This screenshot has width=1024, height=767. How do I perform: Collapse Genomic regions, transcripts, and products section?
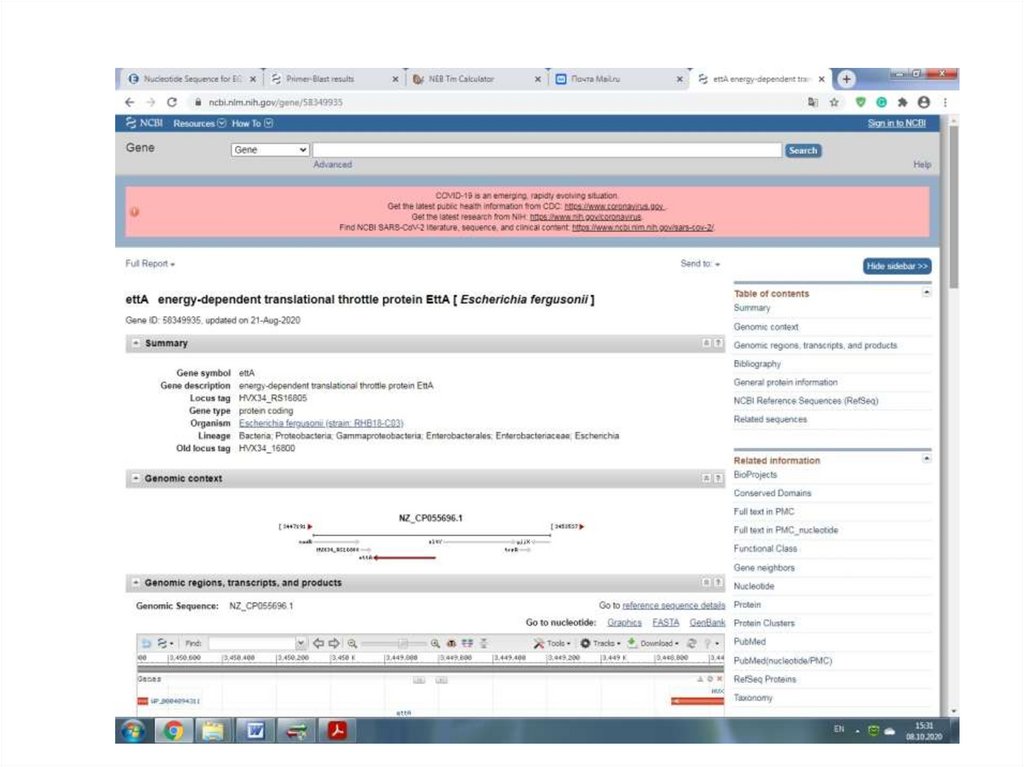pos(136,582)
